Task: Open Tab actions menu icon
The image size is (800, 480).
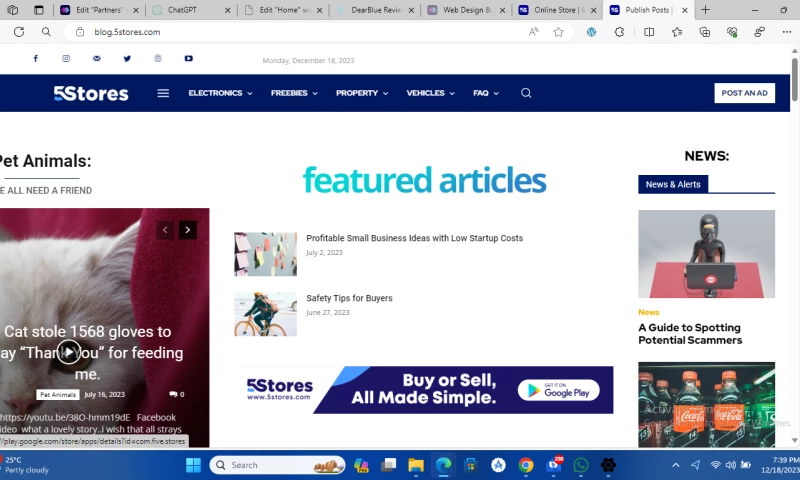Action: (39, 10)
